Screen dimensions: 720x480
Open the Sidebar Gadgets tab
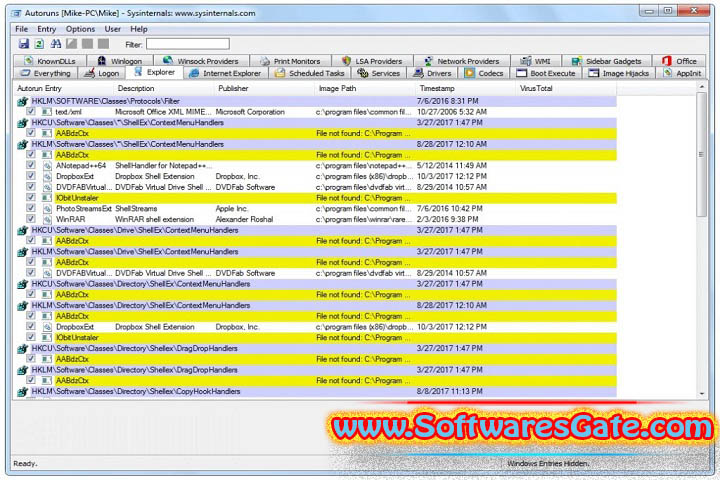[x=607, y=61]
